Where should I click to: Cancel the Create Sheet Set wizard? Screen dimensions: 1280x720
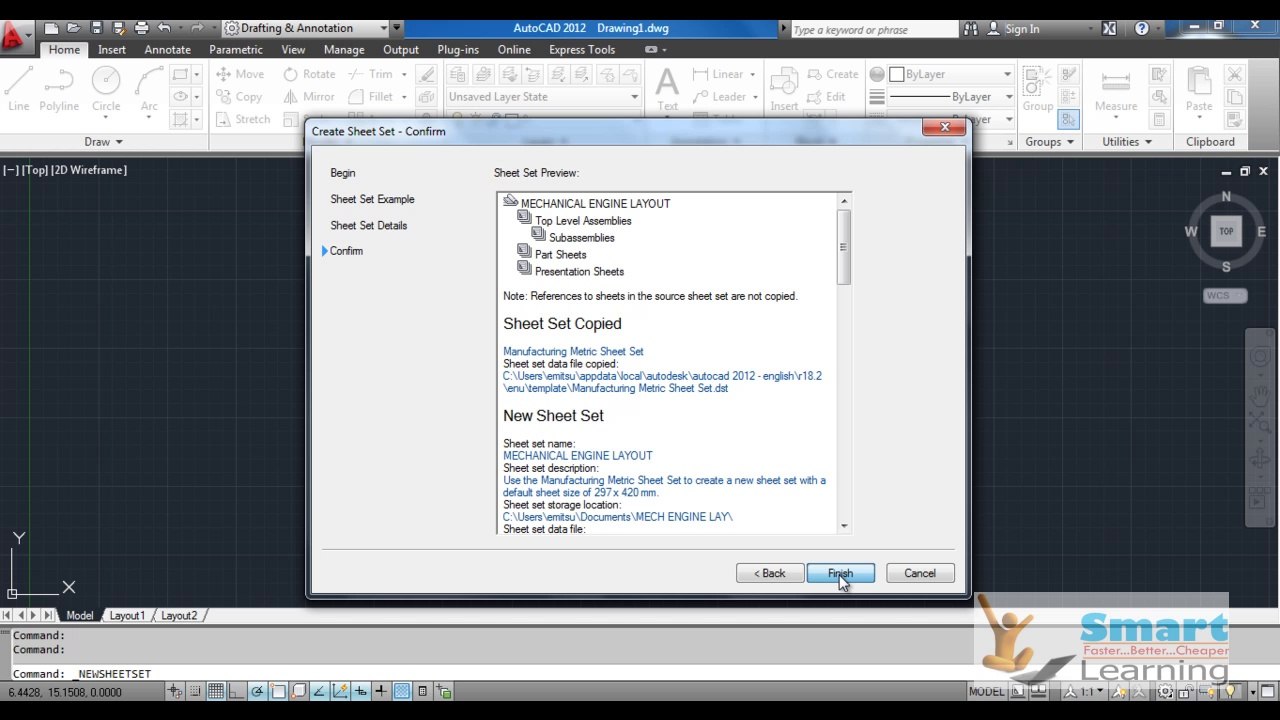[920, 573]
